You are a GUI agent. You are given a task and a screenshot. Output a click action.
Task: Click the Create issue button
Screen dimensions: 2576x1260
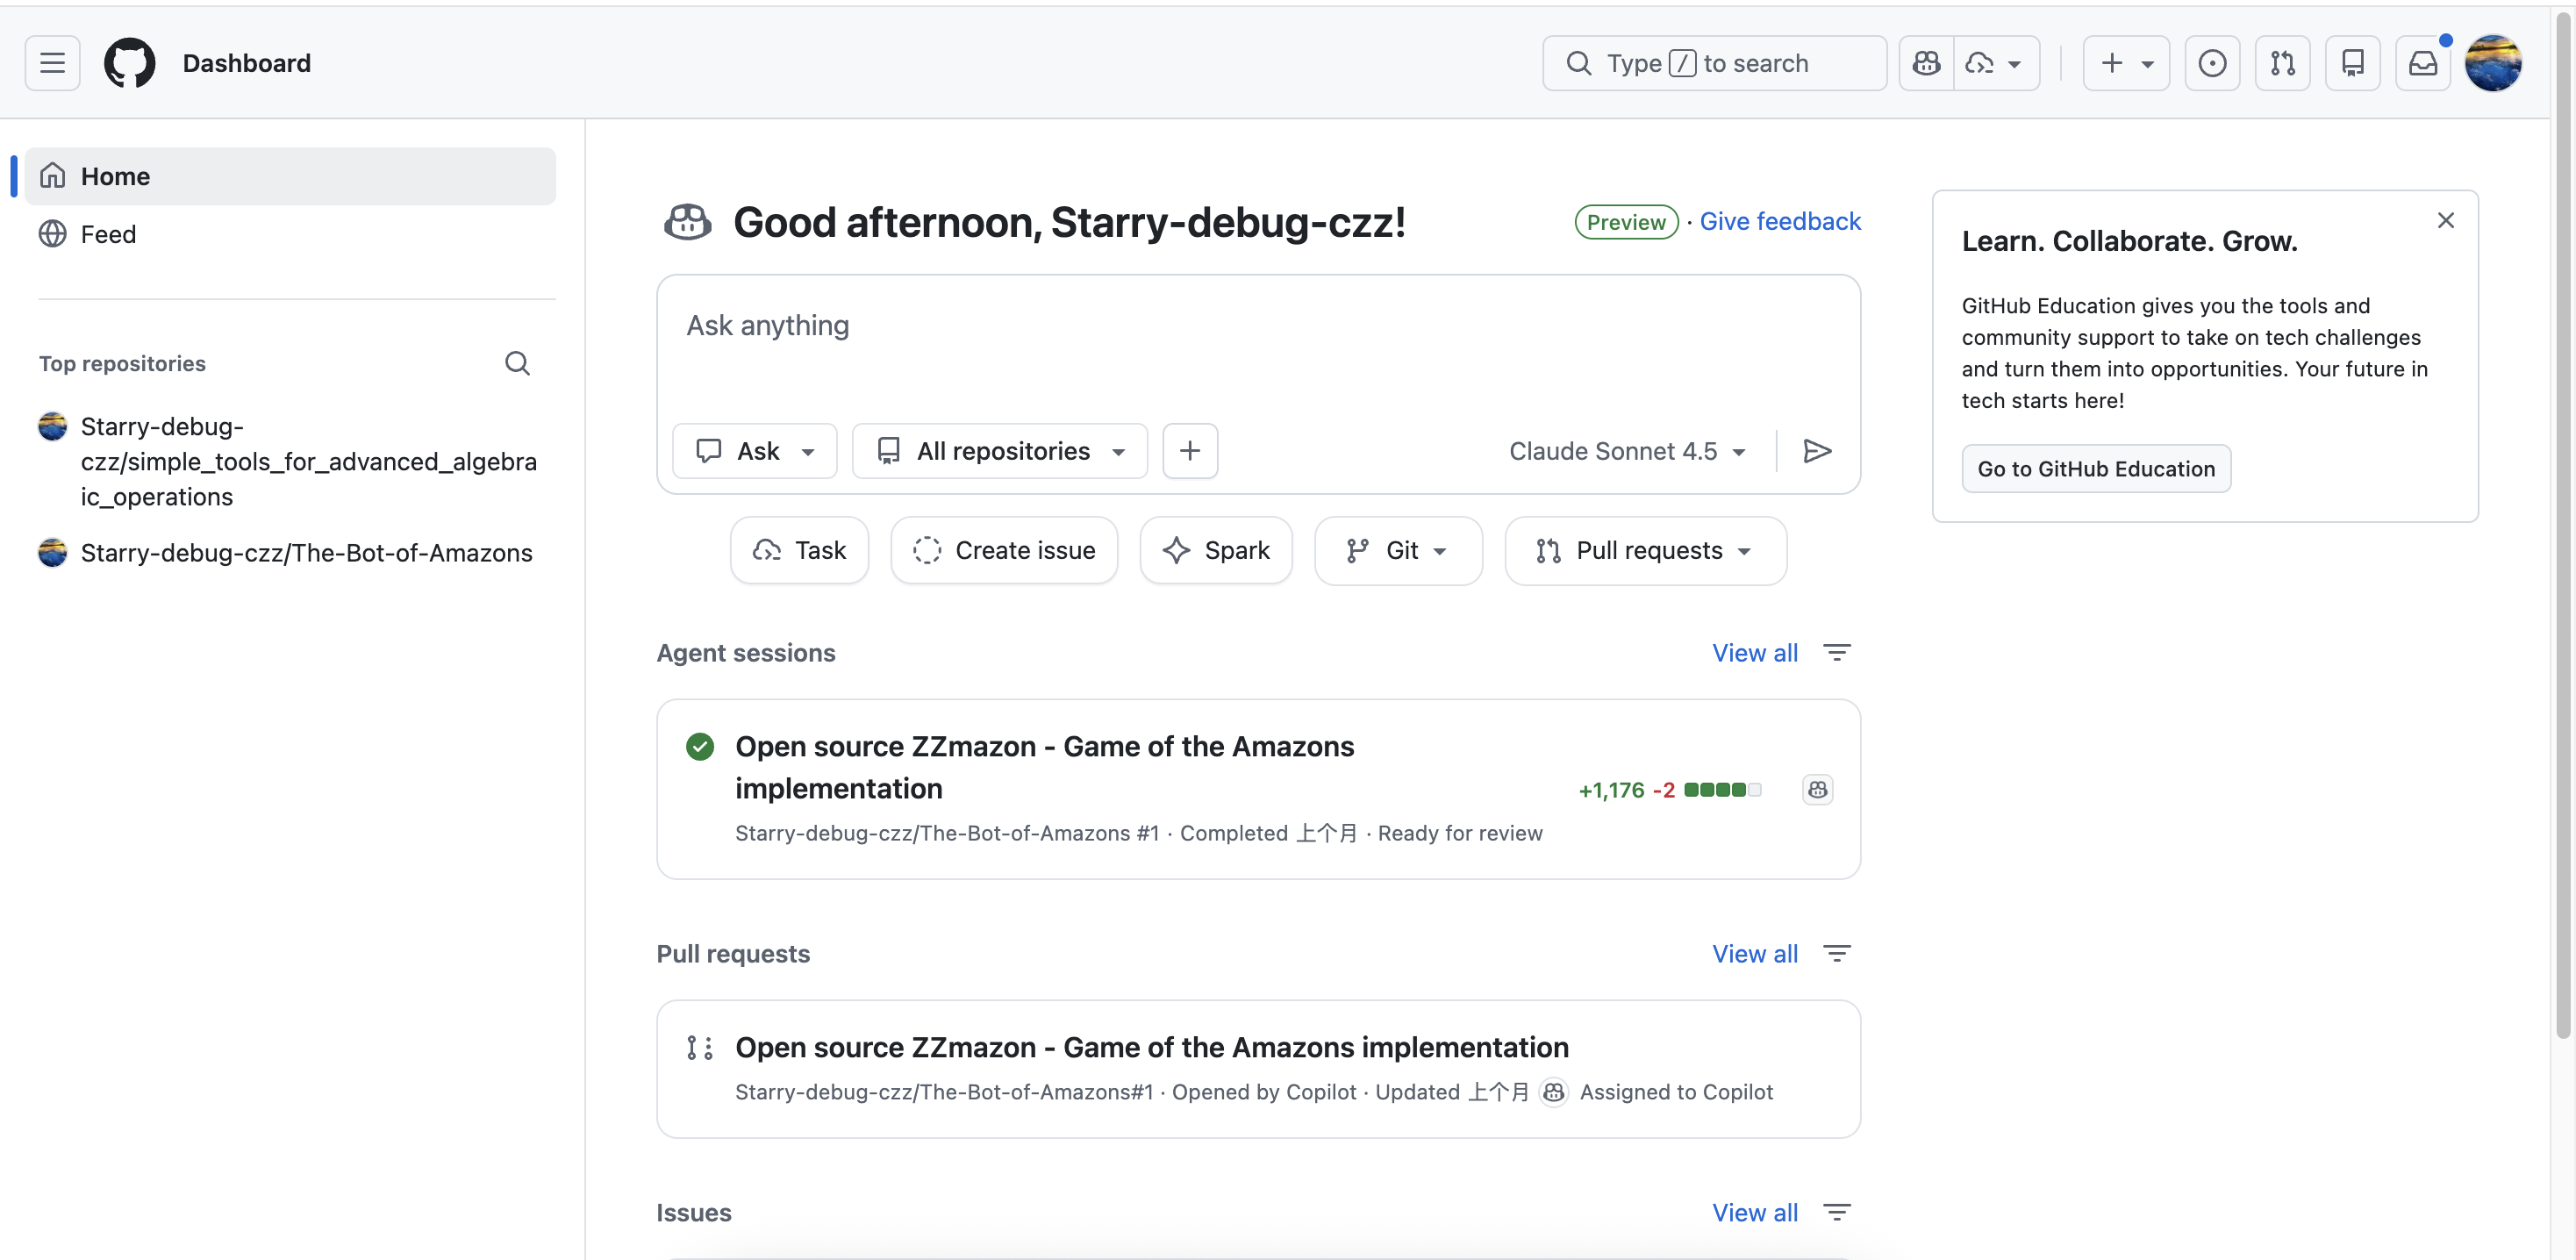(1004, 550)
